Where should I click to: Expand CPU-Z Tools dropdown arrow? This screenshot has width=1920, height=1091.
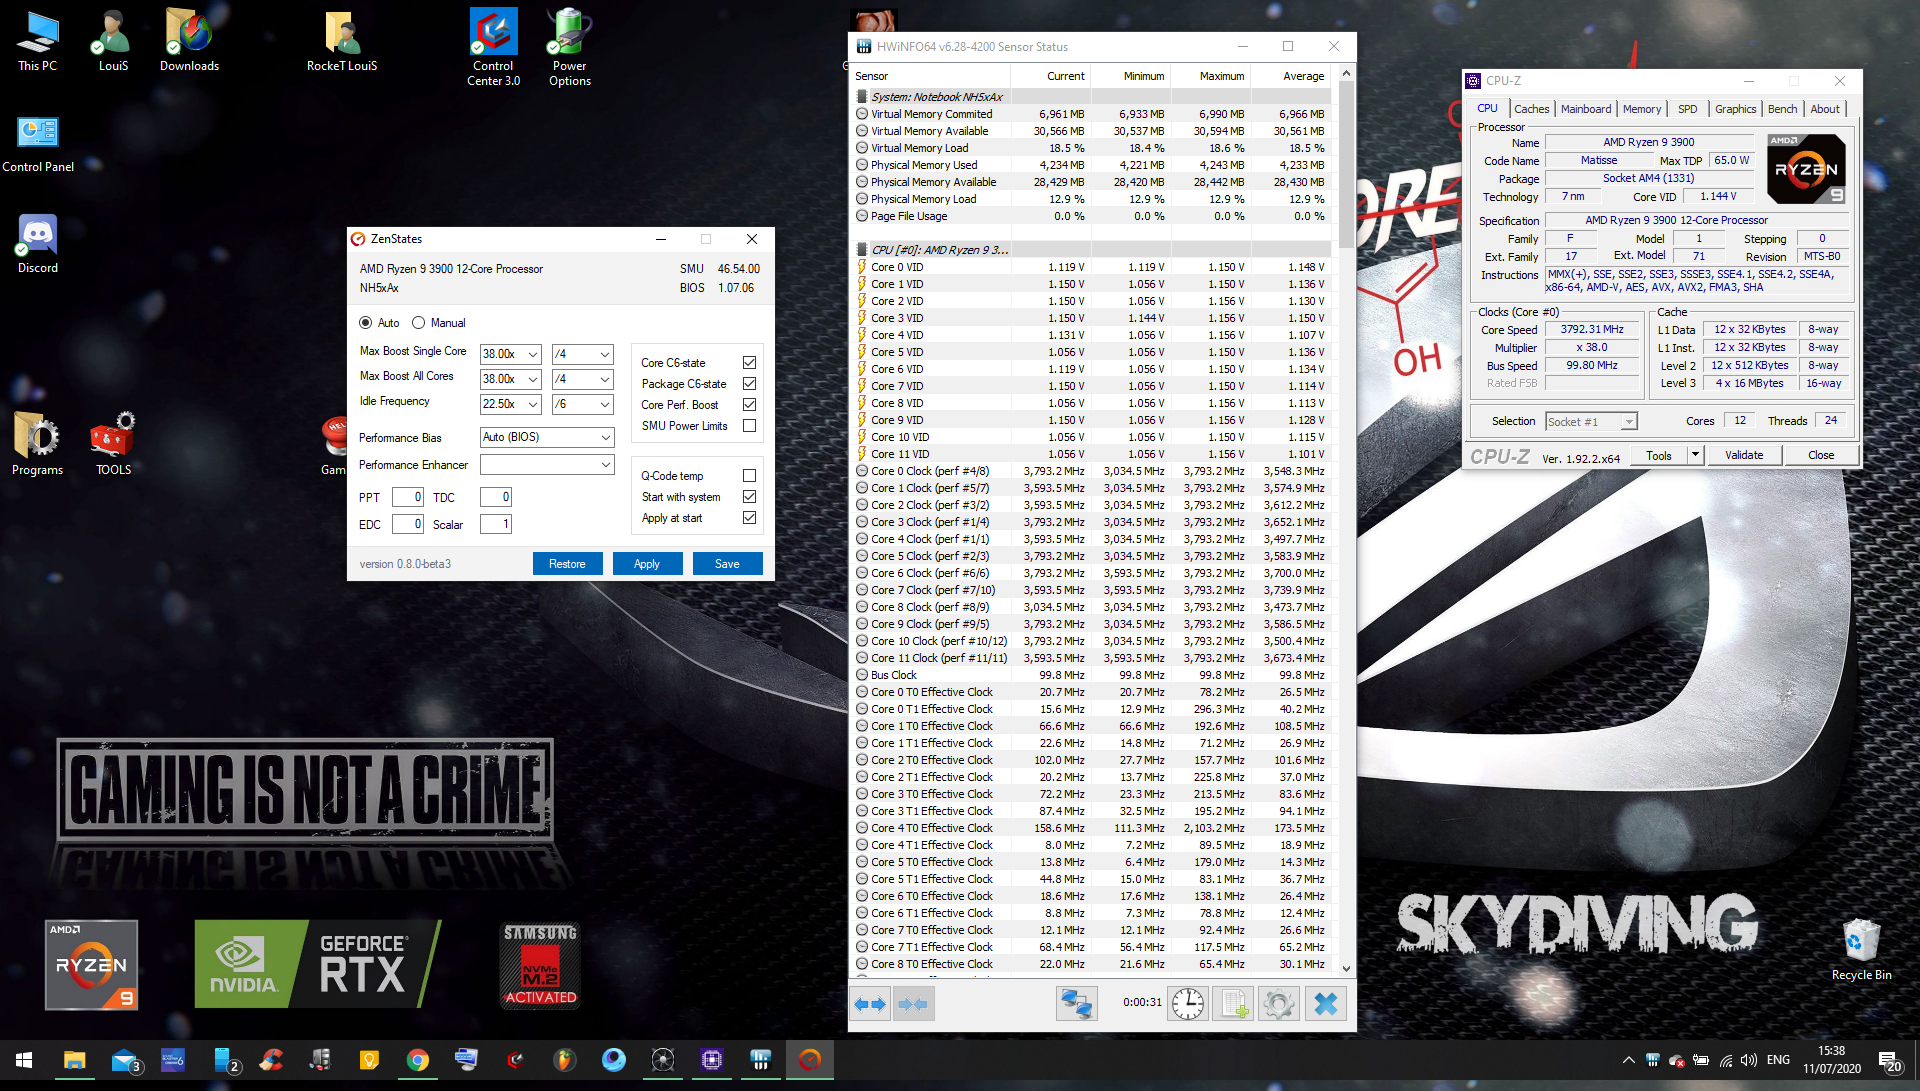[1695, 455]
